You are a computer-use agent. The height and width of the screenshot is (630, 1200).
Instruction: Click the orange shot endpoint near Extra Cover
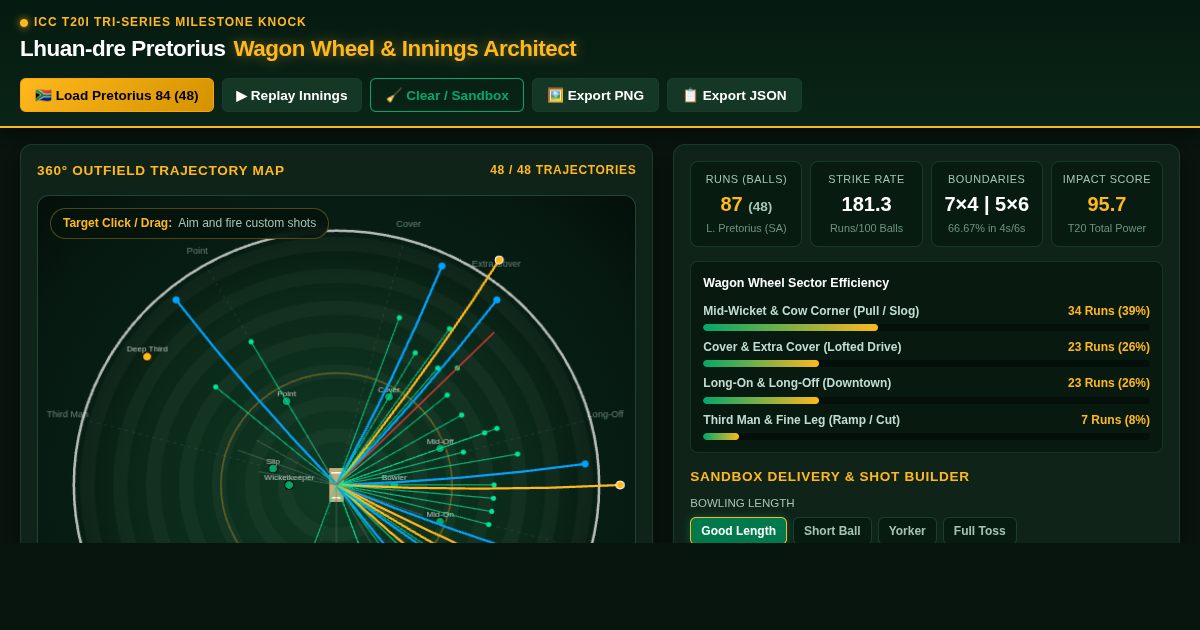pos(499,260)
